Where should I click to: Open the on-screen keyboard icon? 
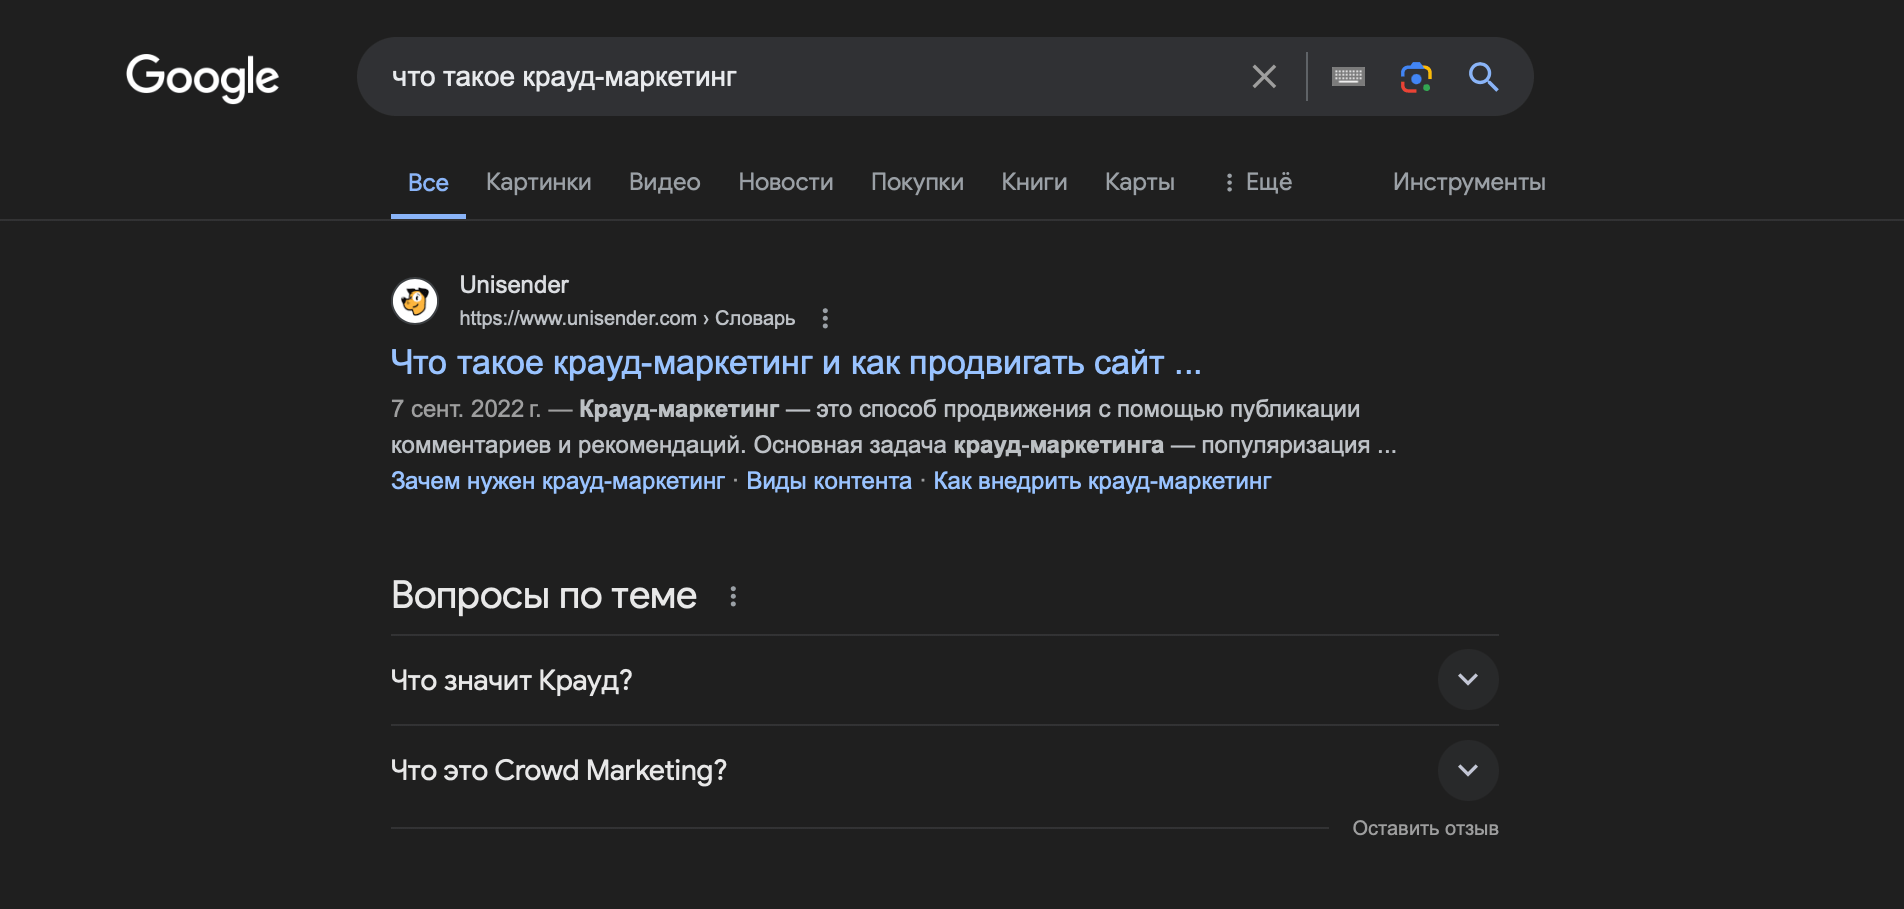click(x=1348, y=77)
